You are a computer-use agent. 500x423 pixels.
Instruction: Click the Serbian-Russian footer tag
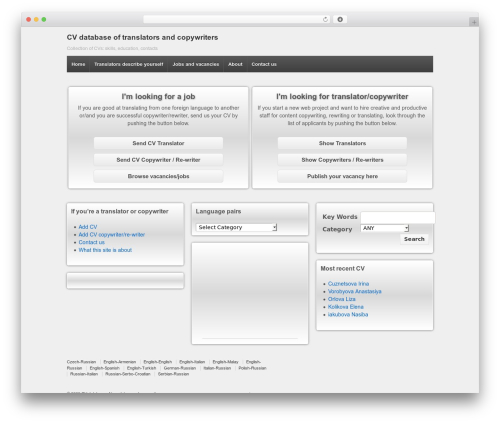(173, 374)
